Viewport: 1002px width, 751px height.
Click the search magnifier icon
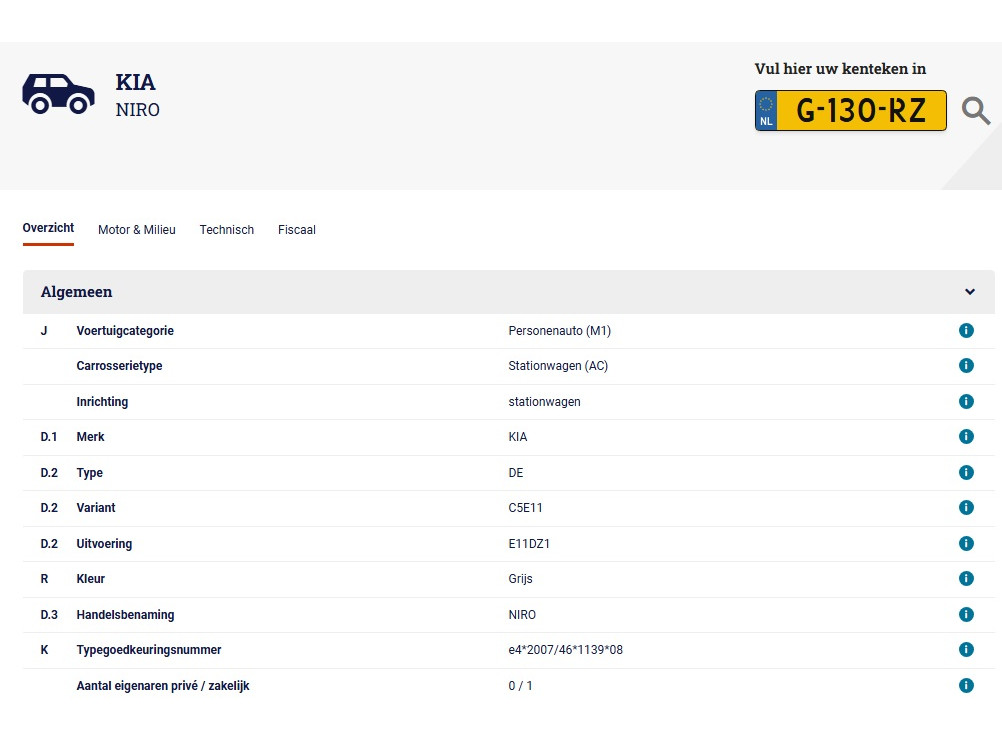(x=976, y=111)
